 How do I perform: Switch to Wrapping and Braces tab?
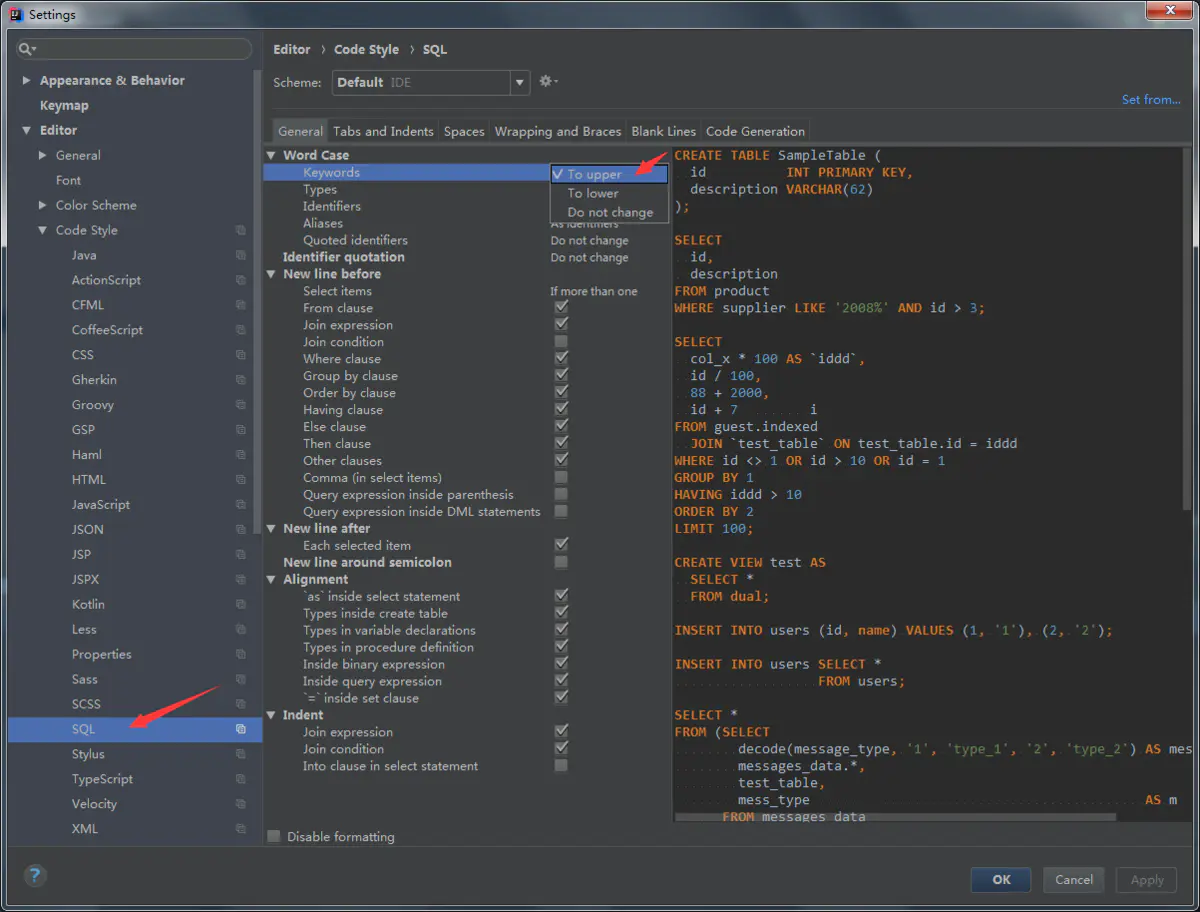tap(558, 131)
